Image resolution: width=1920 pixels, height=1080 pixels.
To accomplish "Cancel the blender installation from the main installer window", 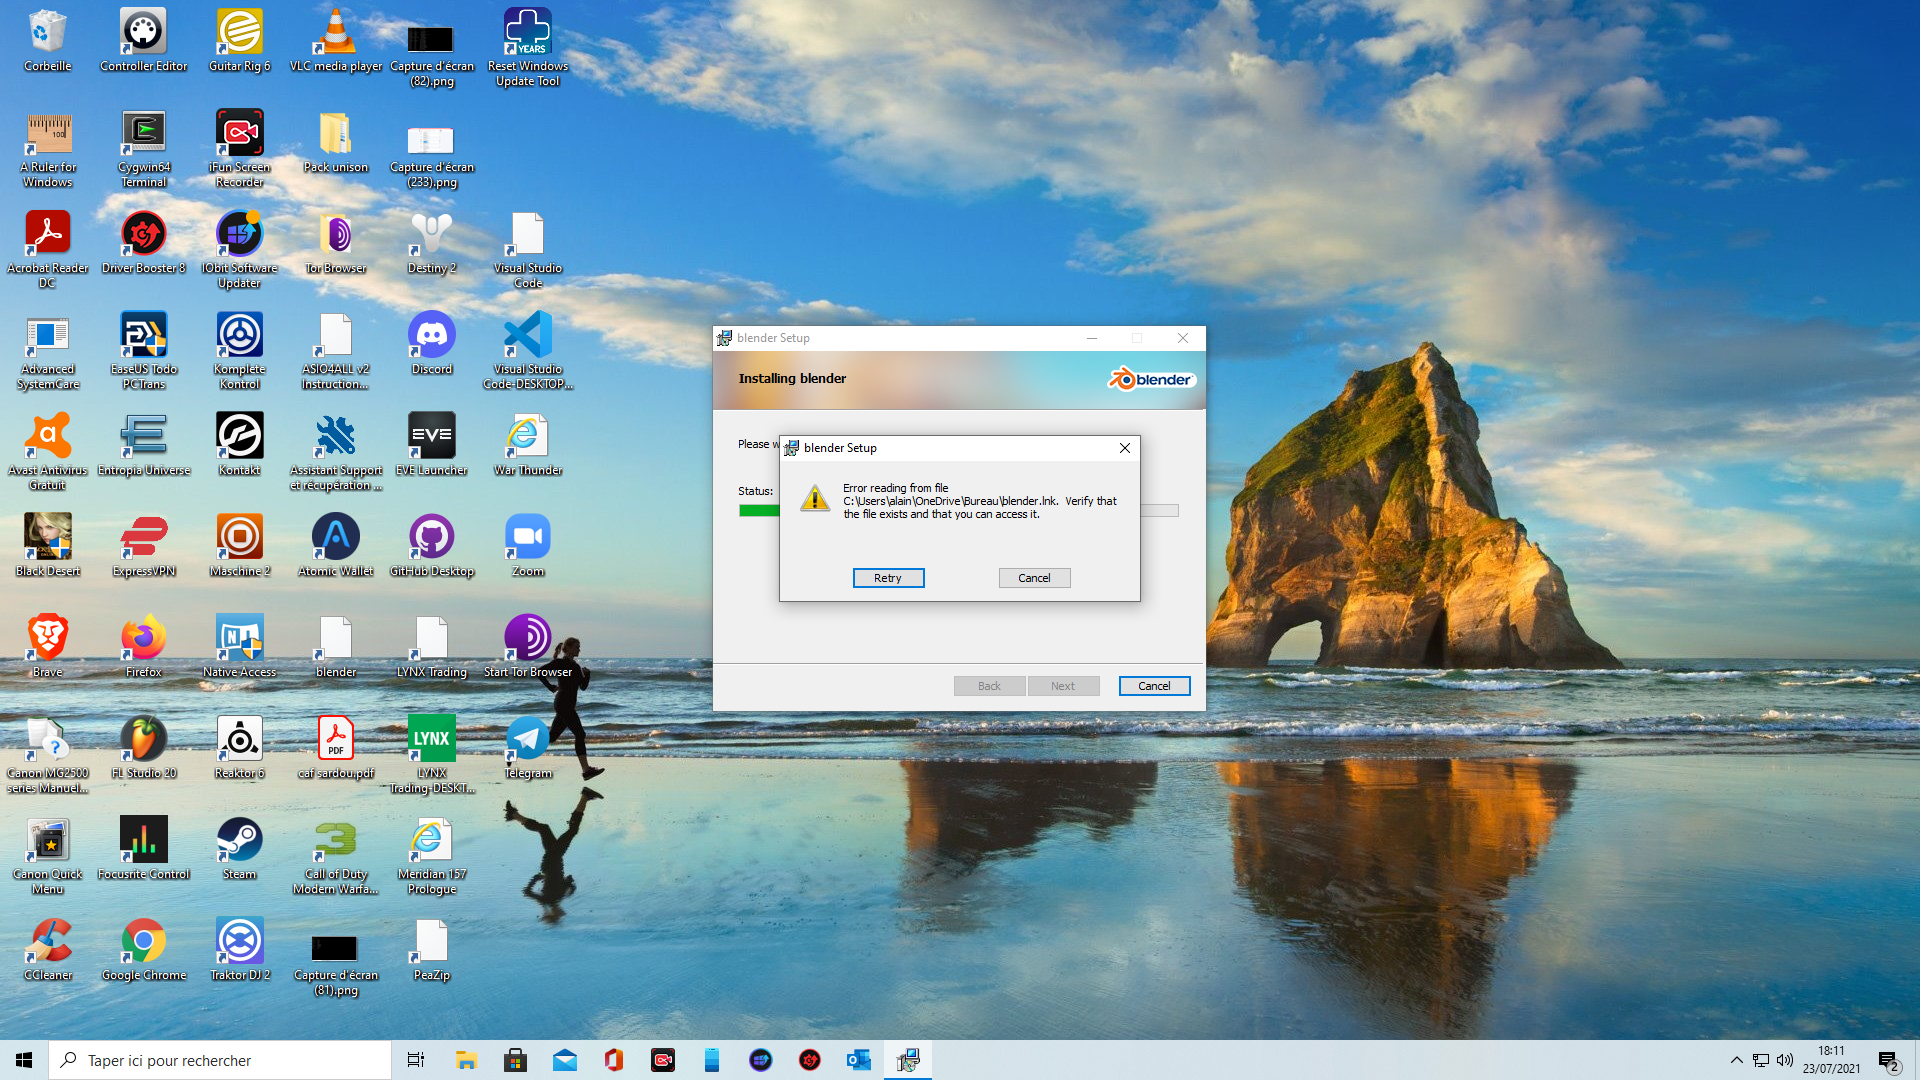I will click(1154, 686).
